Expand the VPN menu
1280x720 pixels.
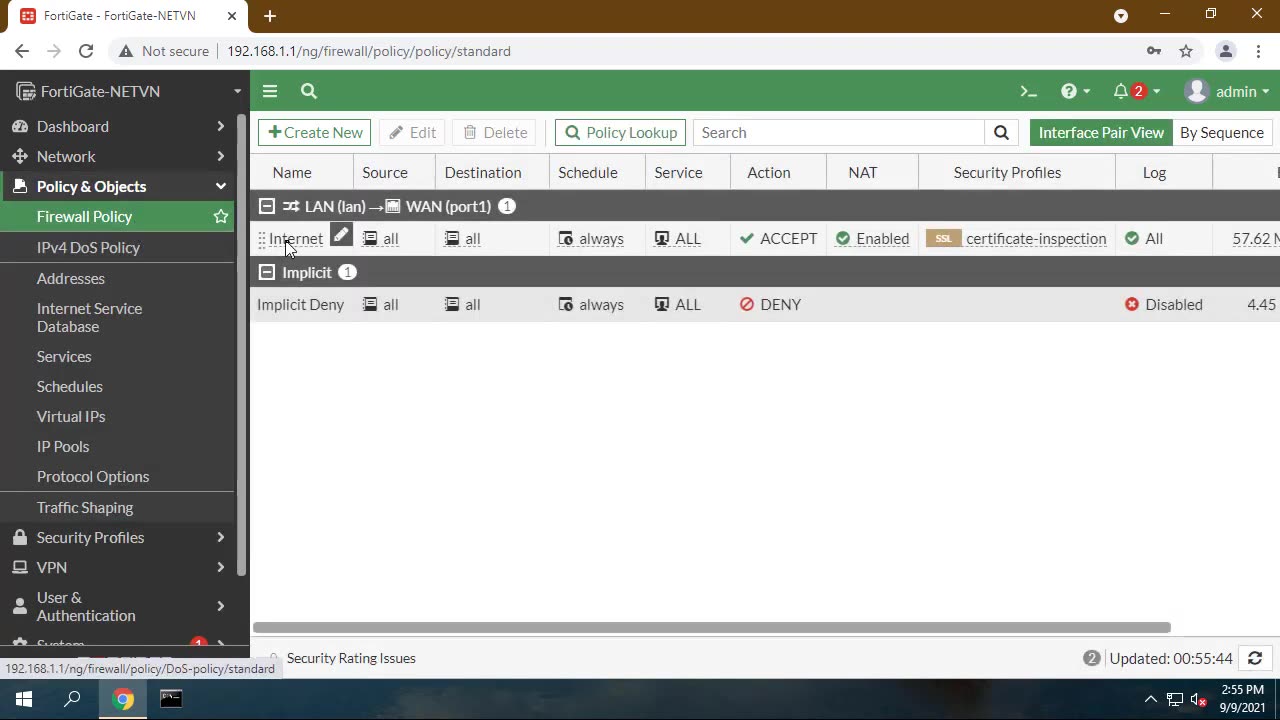117,567
